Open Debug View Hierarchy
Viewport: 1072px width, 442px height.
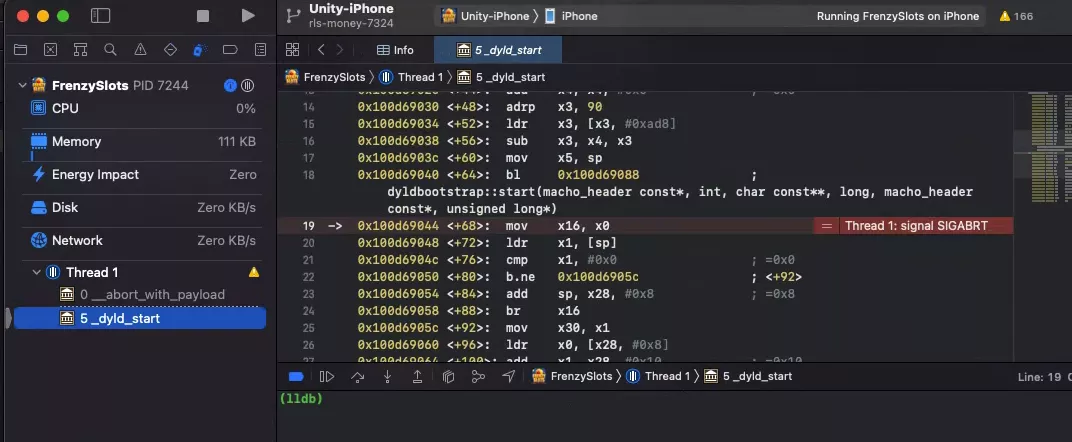click(448, 376)
